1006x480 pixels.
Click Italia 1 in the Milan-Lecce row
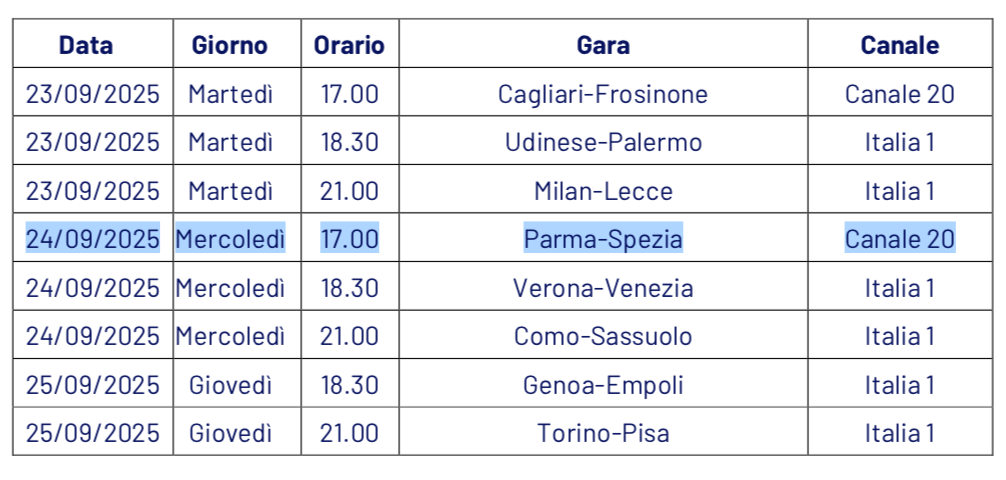coord(899,191)
